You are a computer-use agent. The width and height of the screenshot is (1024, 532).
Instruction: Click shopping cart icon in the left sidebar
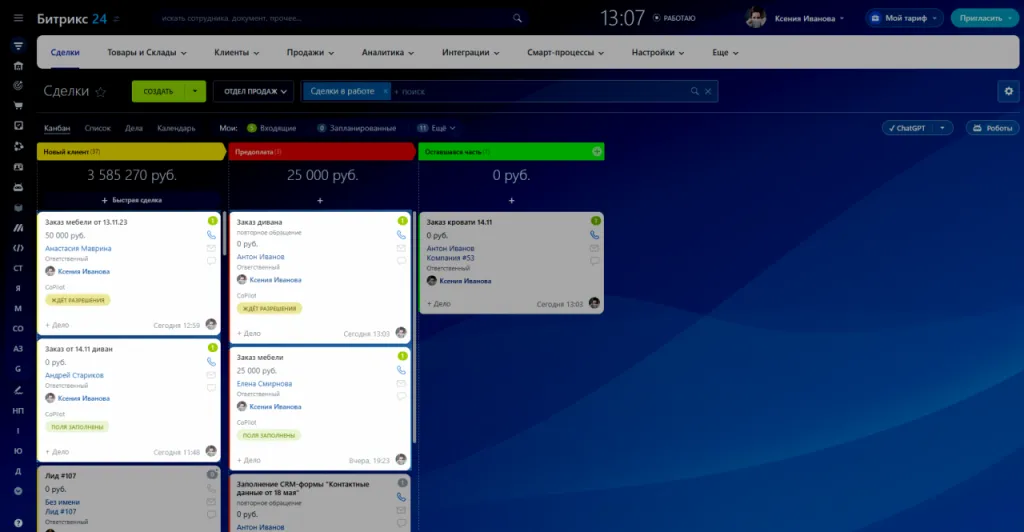18,105
